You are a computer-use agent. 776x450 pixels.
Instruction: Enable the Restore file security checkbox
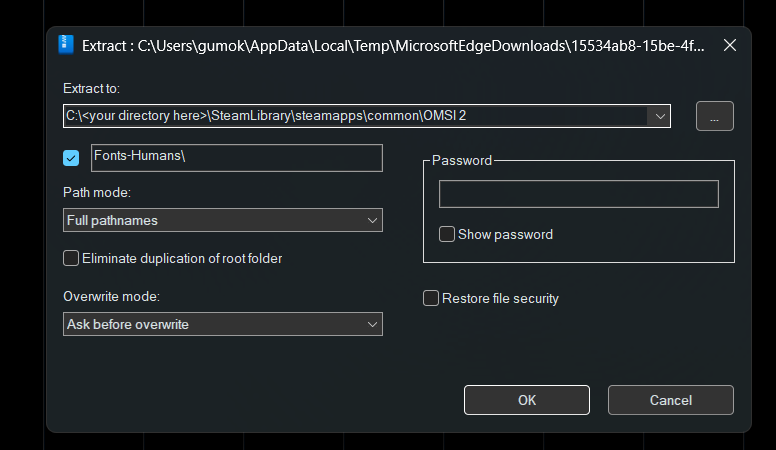[431, 298]
